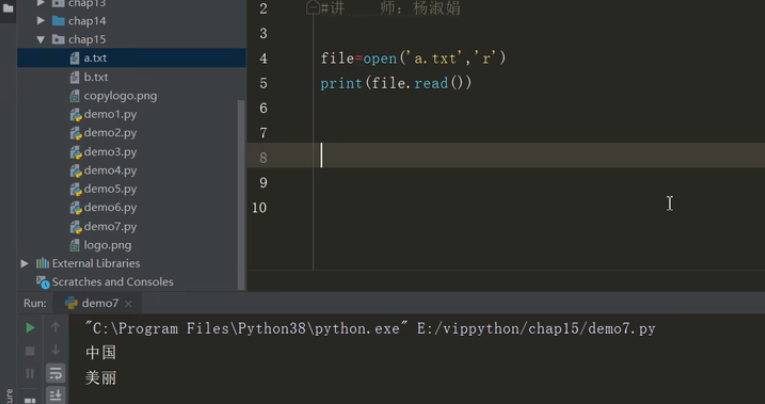Switch to the demo7 run tab
This screenshot has height=404, width=765.
click(100, 303)
